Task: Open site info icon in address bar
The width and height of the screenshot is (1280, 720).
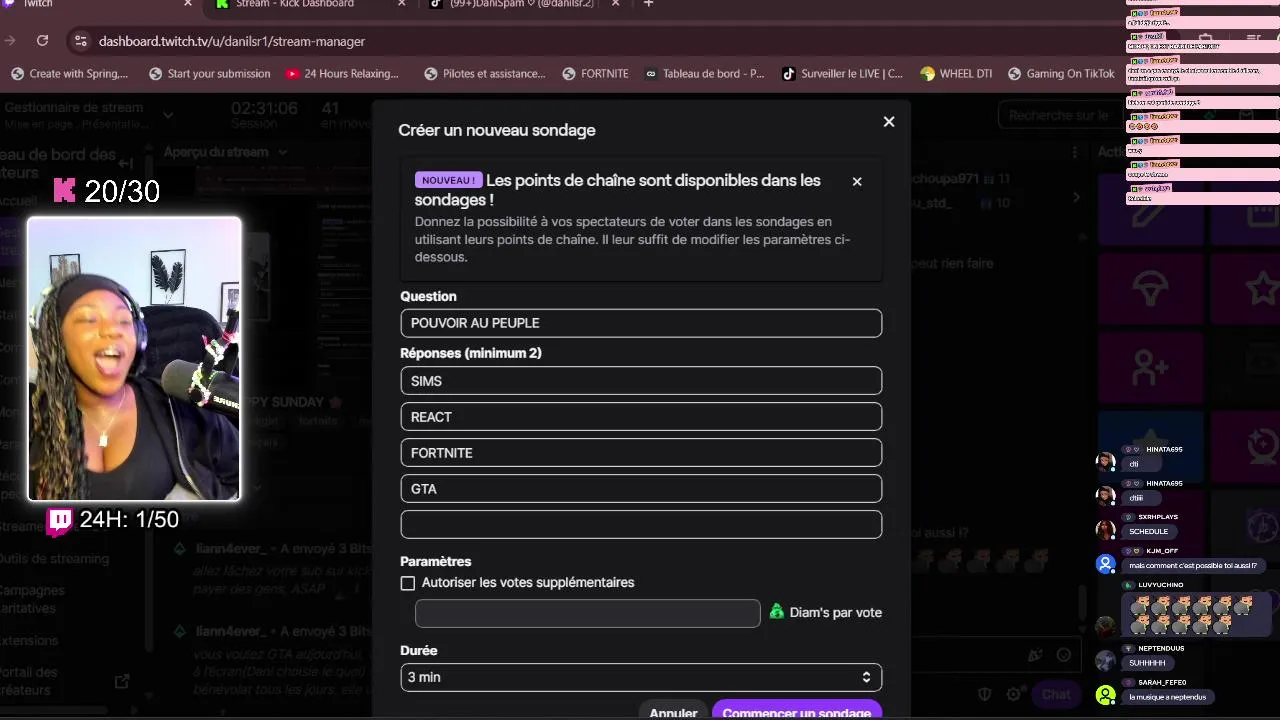Action: 81,41
